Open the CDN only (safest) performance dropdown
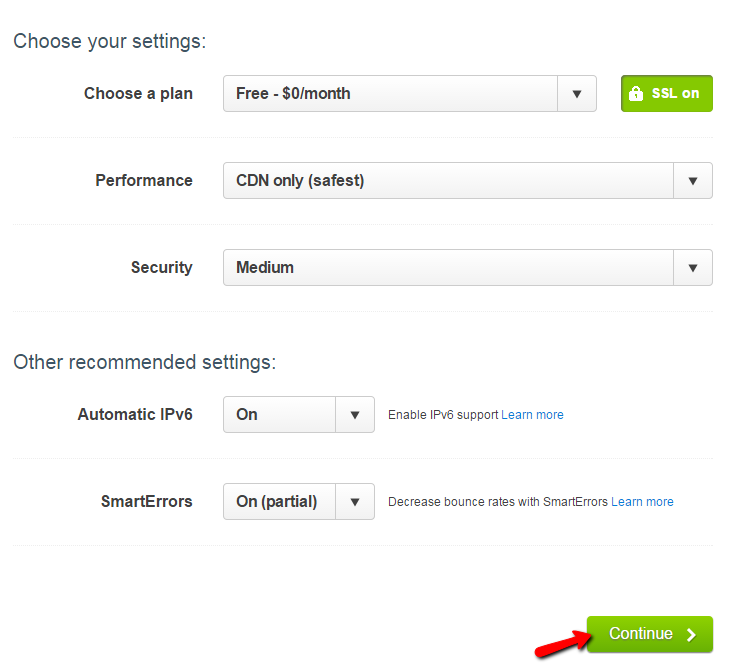The width and height of the screenshot is (756, 669). (468, 181)
